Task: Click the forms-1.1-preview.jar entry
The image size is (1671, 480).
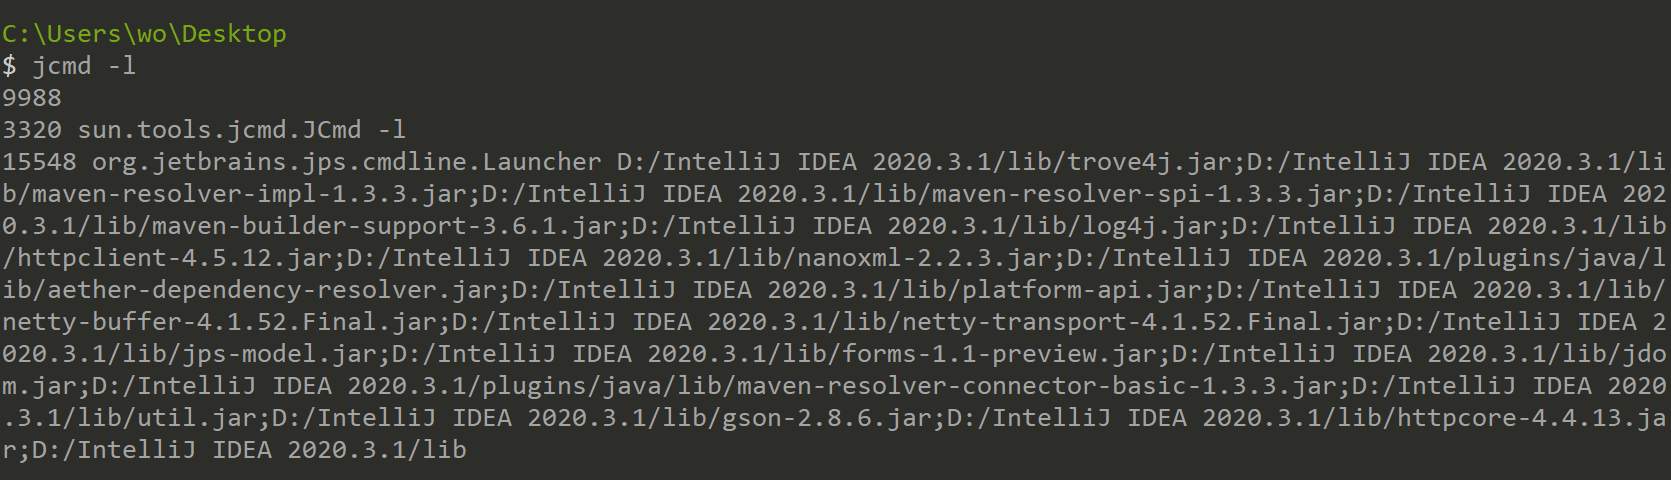Action: 999,354
